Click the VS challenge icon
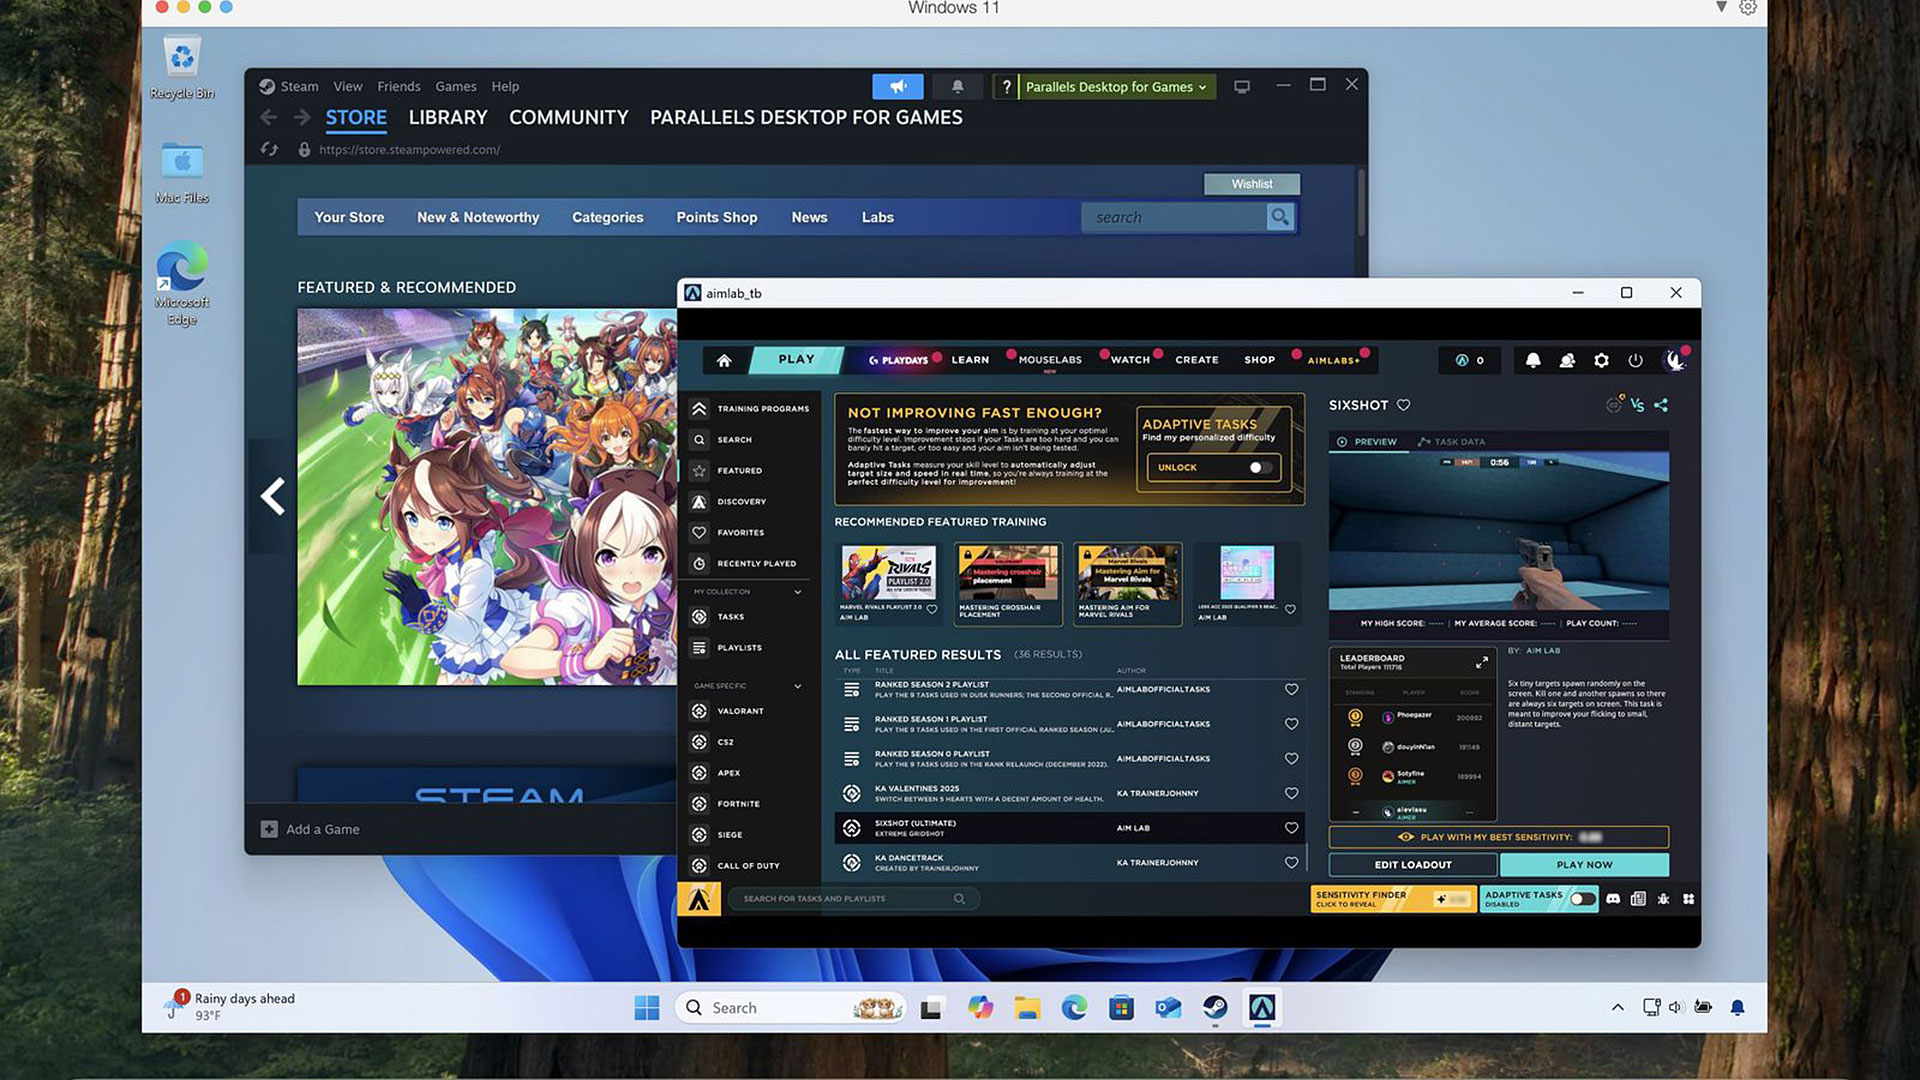 click(1637, 405)
